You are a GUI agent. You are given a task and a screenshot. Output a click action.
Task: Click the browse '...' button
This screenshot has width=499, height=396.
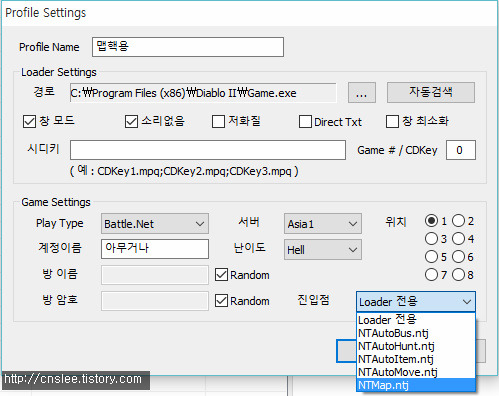[x=362, y=93]
